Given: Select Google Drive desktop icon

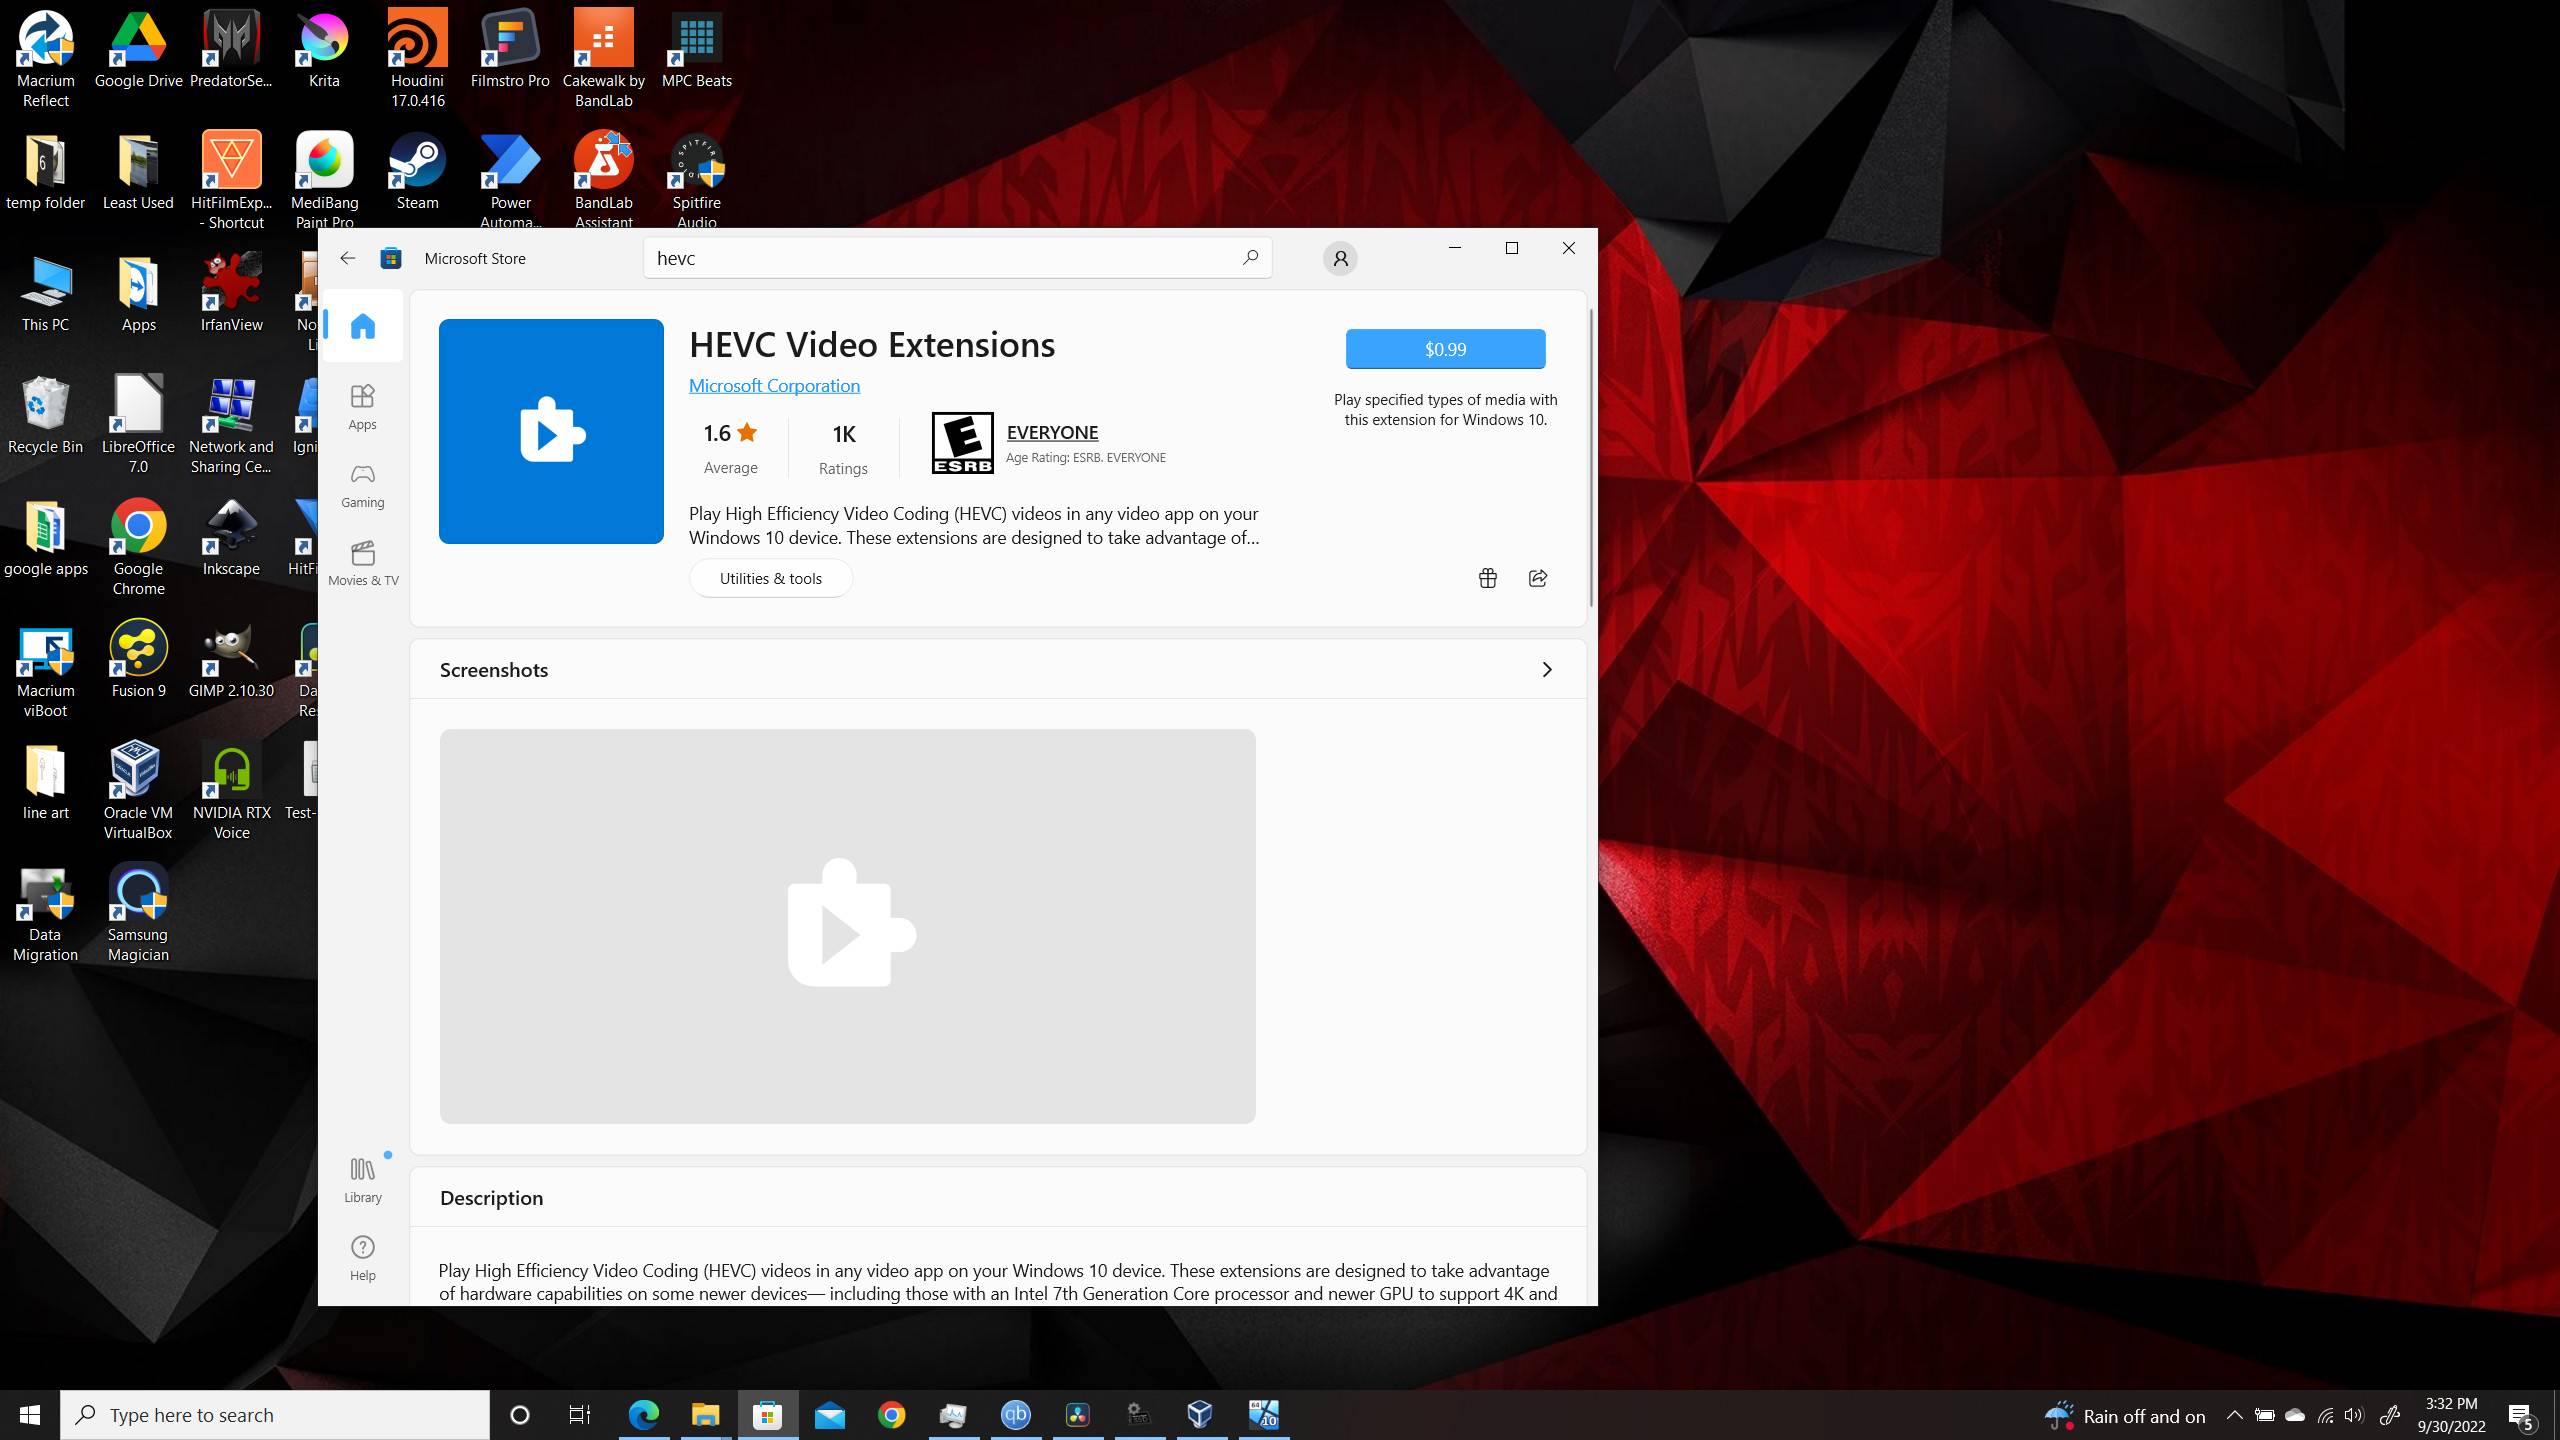Looking at the screenshot, I should tap(138, 50).
